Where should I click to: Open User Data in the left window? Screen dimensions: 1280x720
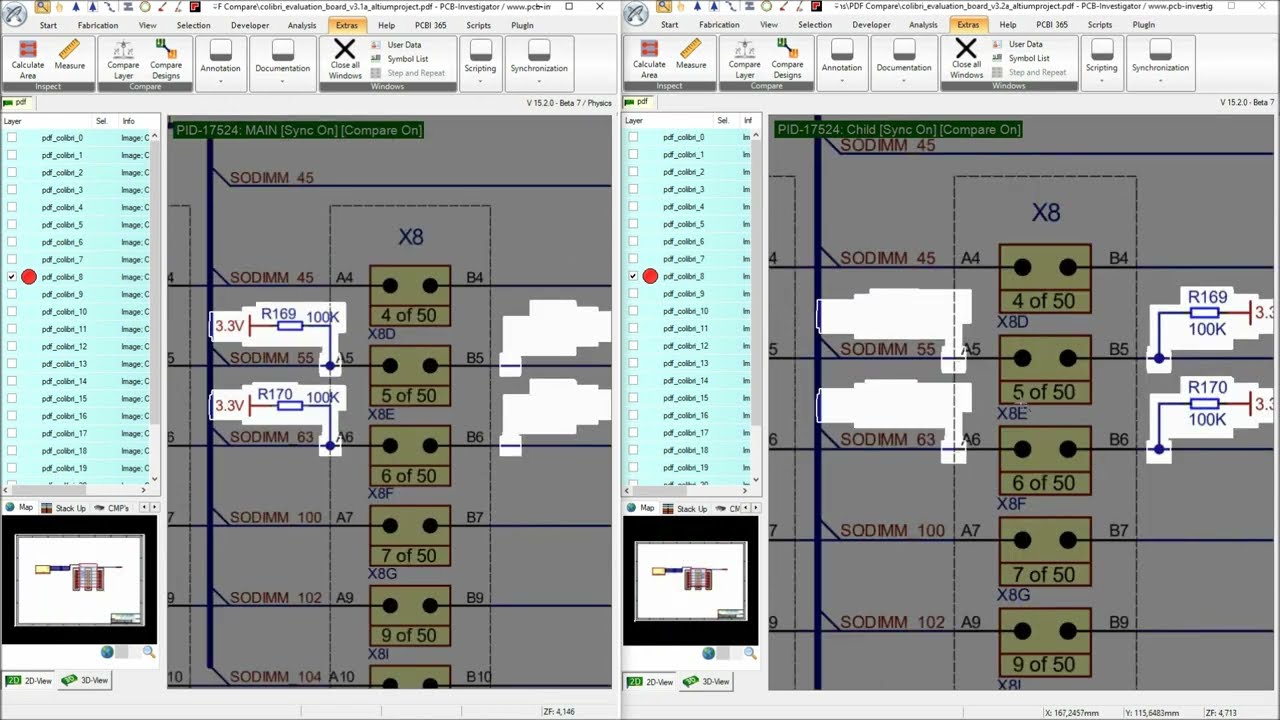click(x=396, y=45)
